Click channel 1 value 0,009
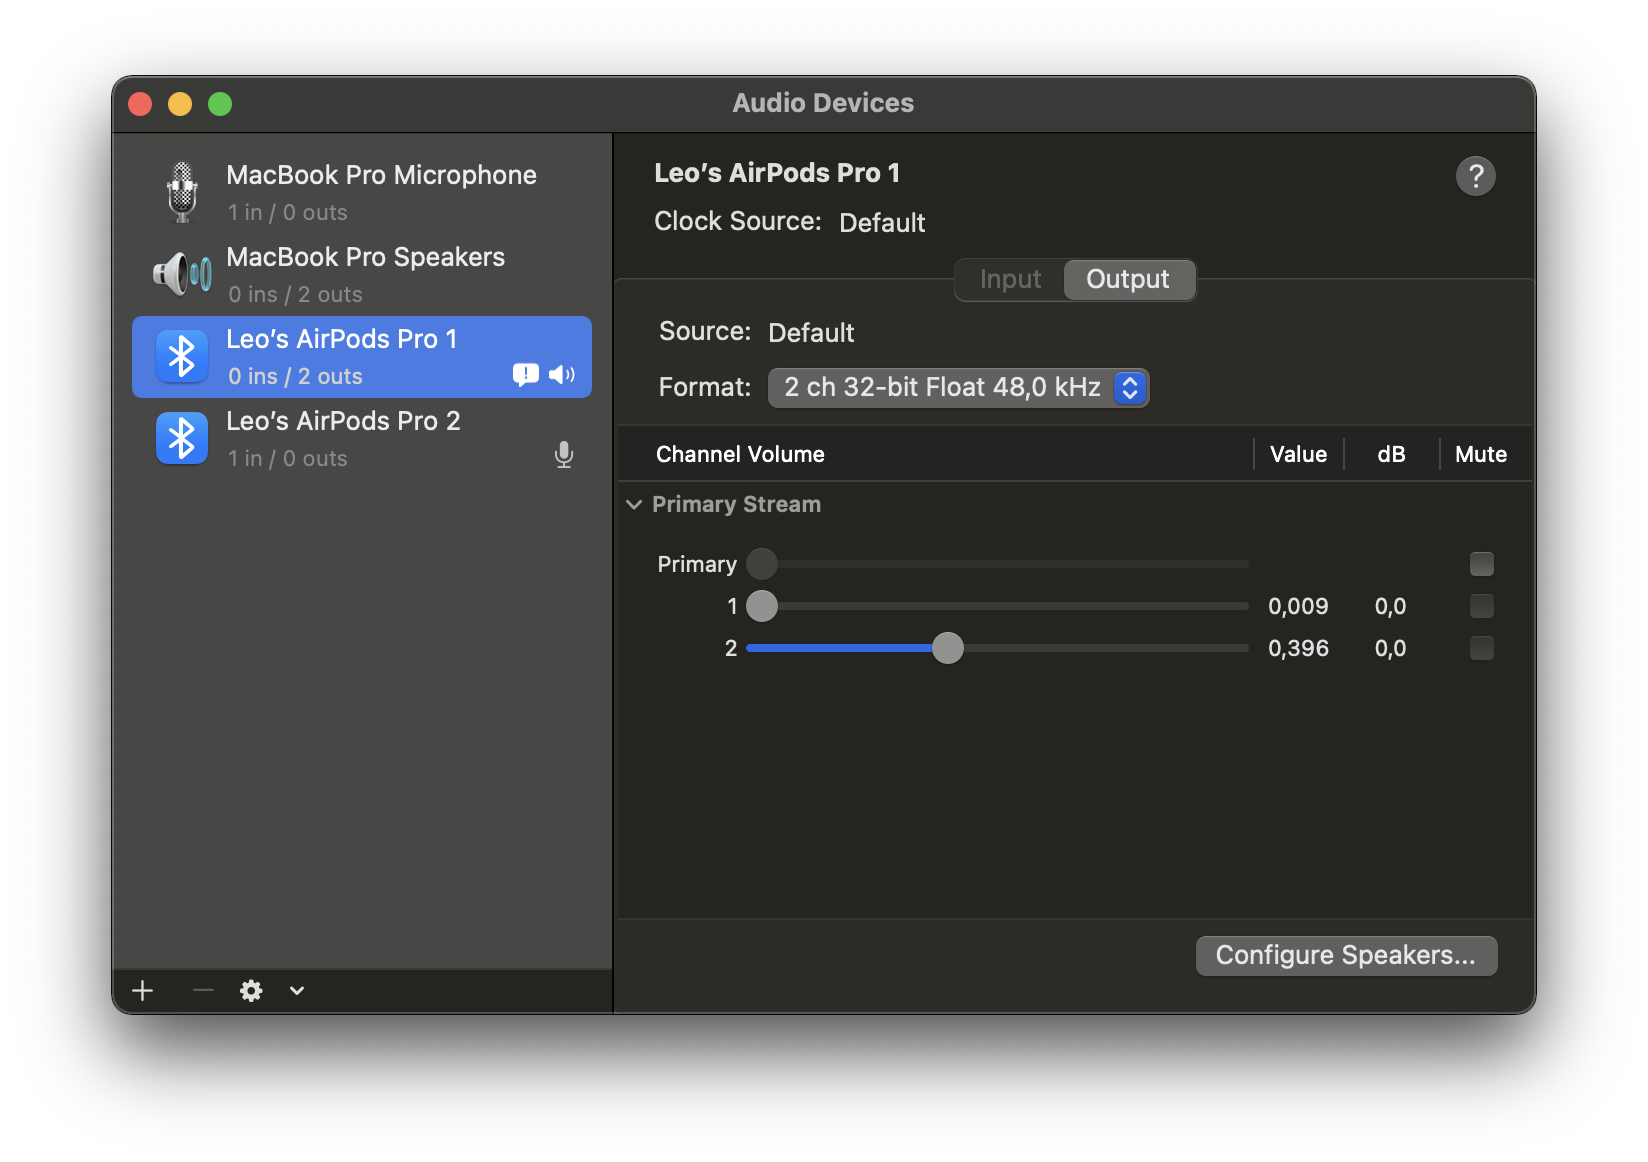The height and width of the screenshot is (1162, 1648). point(1298,606)
